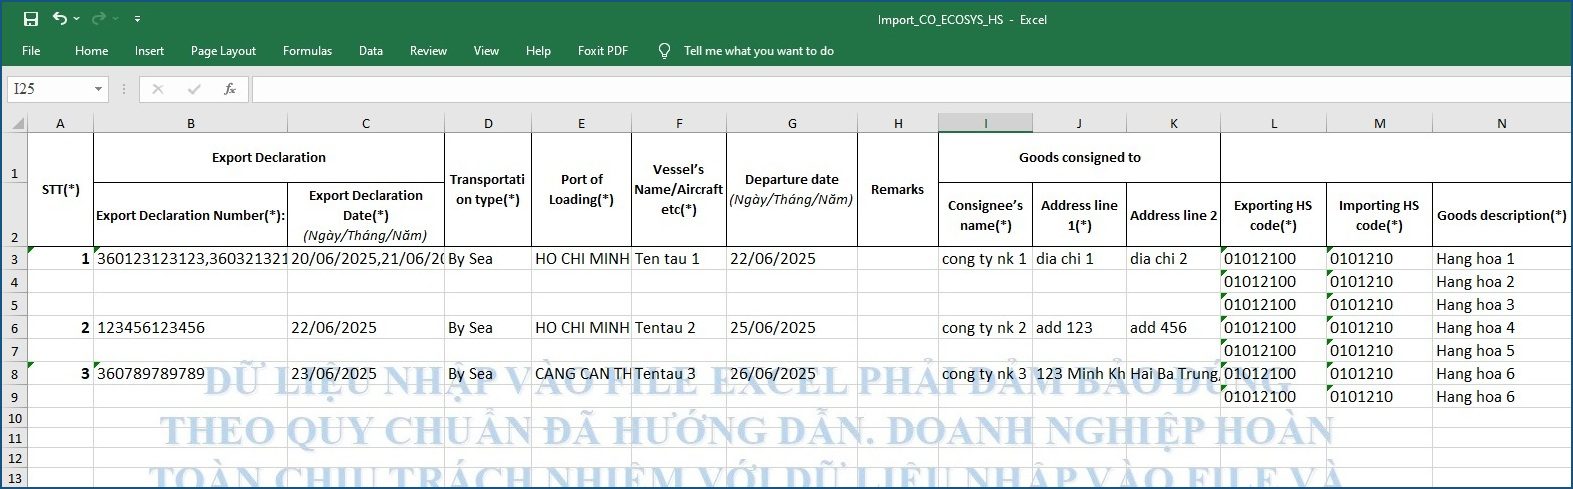Switch to the Data tab

click(x=371, y=51)
